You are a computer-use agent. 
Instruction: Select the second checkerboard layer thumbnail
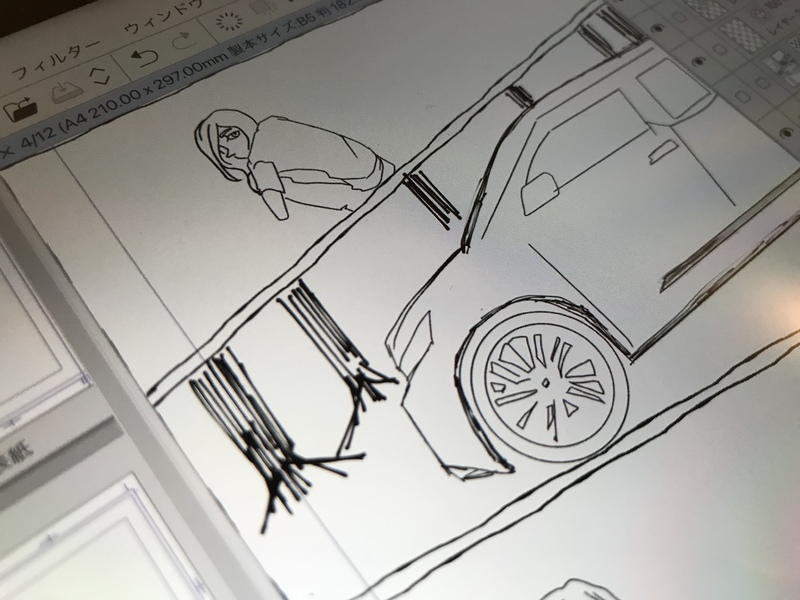coord(743,35)
